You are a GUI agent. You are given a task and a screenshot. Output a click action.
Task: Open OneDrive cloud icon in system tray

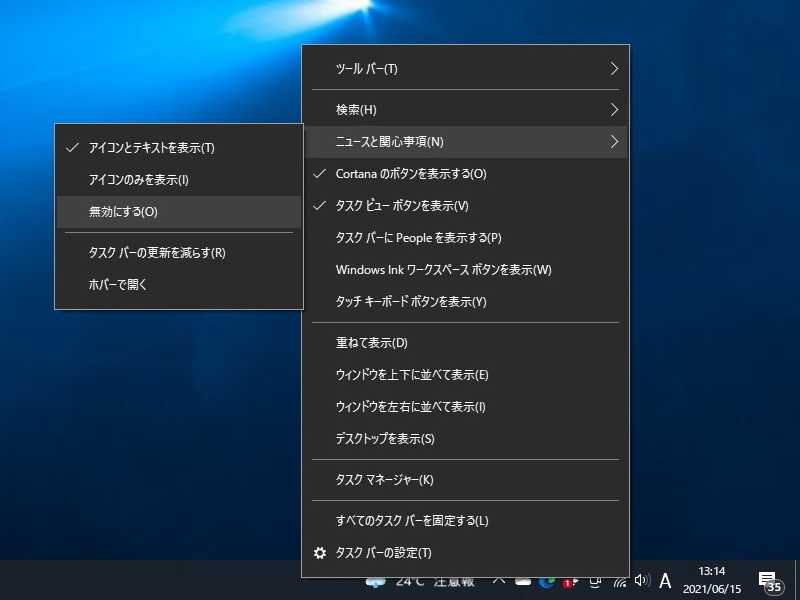tap(522, 582)
